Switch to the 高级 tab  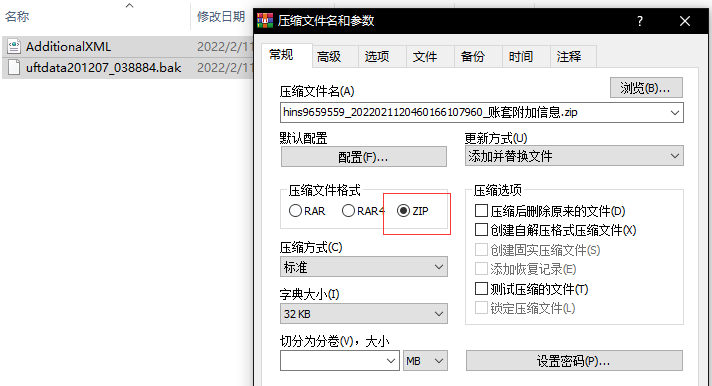click(x=335, y=56)
